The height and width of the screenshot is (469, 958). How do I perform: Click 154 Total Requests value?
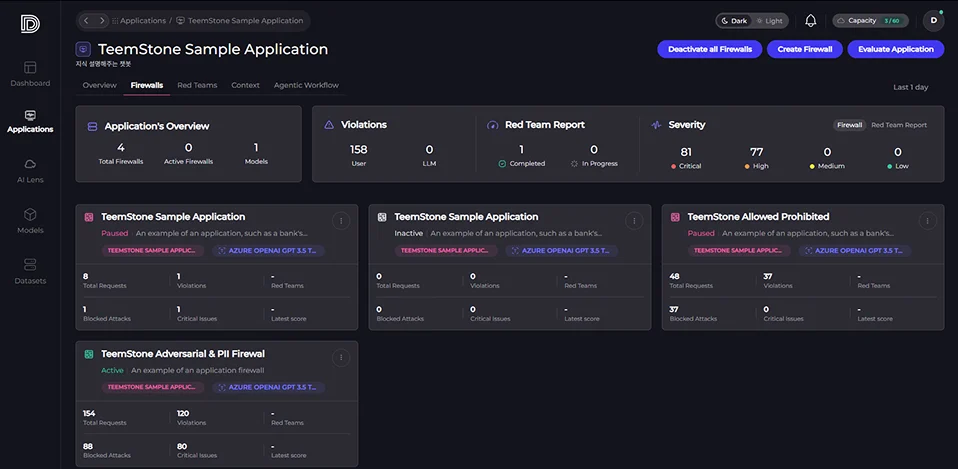[x=89, y=413]
